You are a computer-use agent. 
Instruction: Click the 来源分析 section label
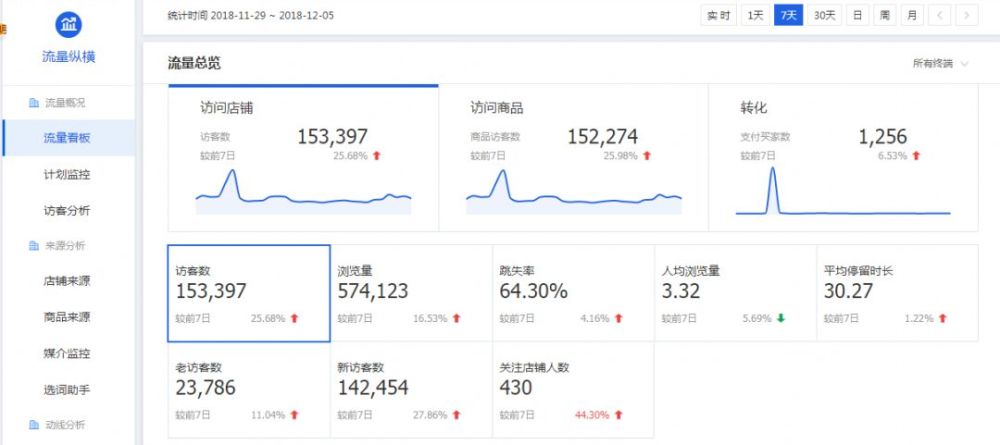64,245
